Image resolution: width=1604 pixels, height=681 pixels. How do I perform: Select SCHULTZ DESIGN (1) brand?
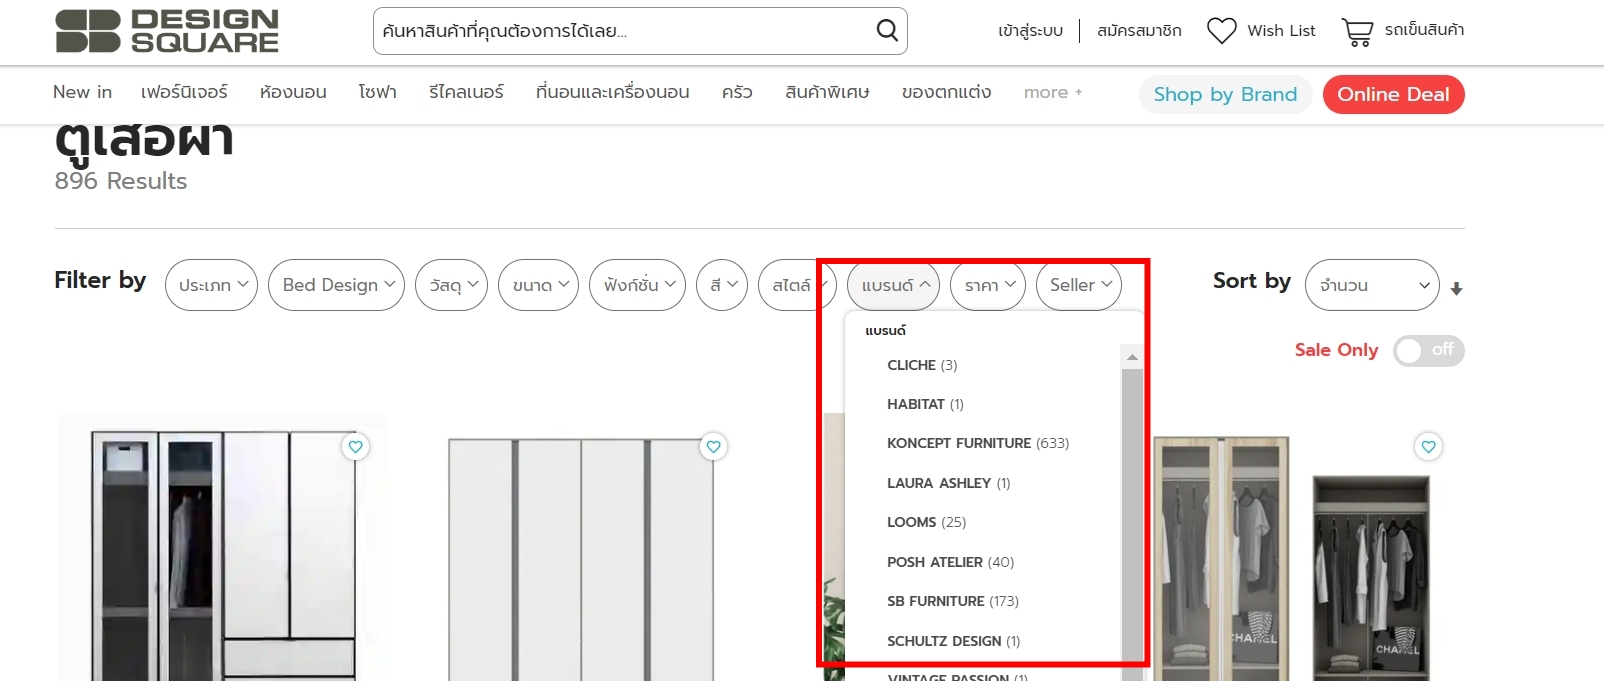953,641
